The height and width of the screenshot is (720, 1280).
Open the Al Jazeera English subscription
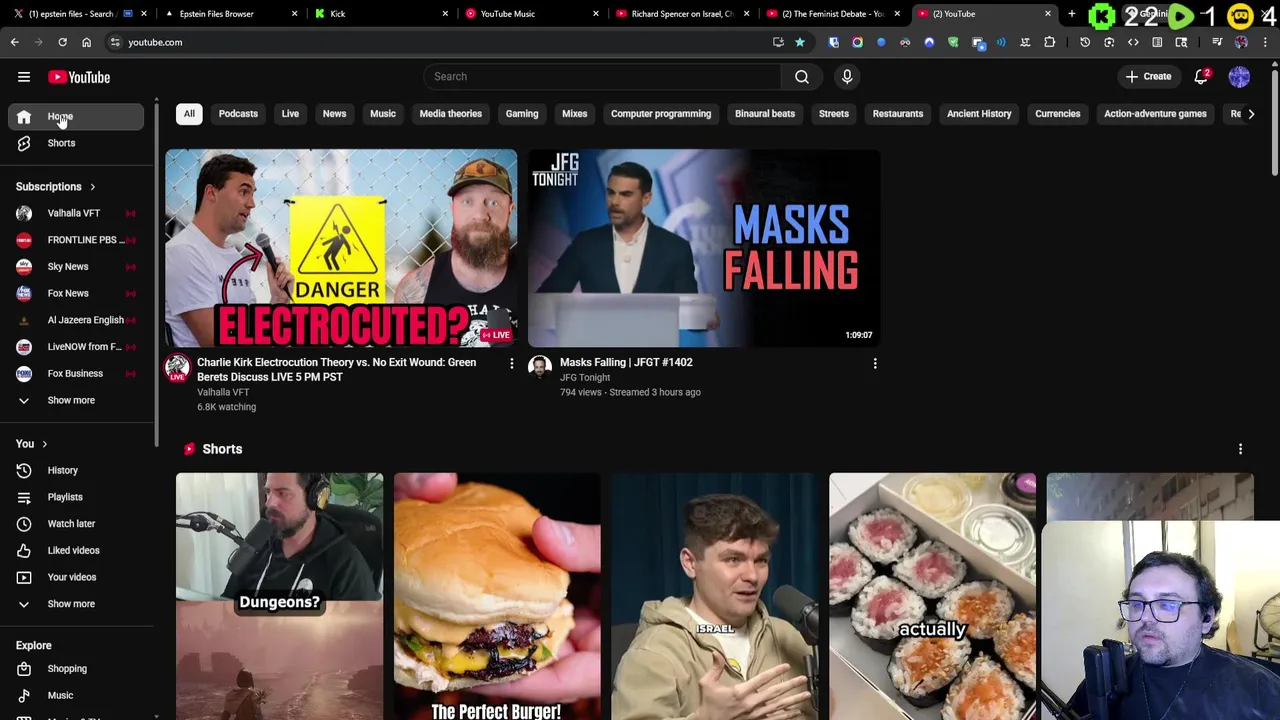tap(76, 320)
